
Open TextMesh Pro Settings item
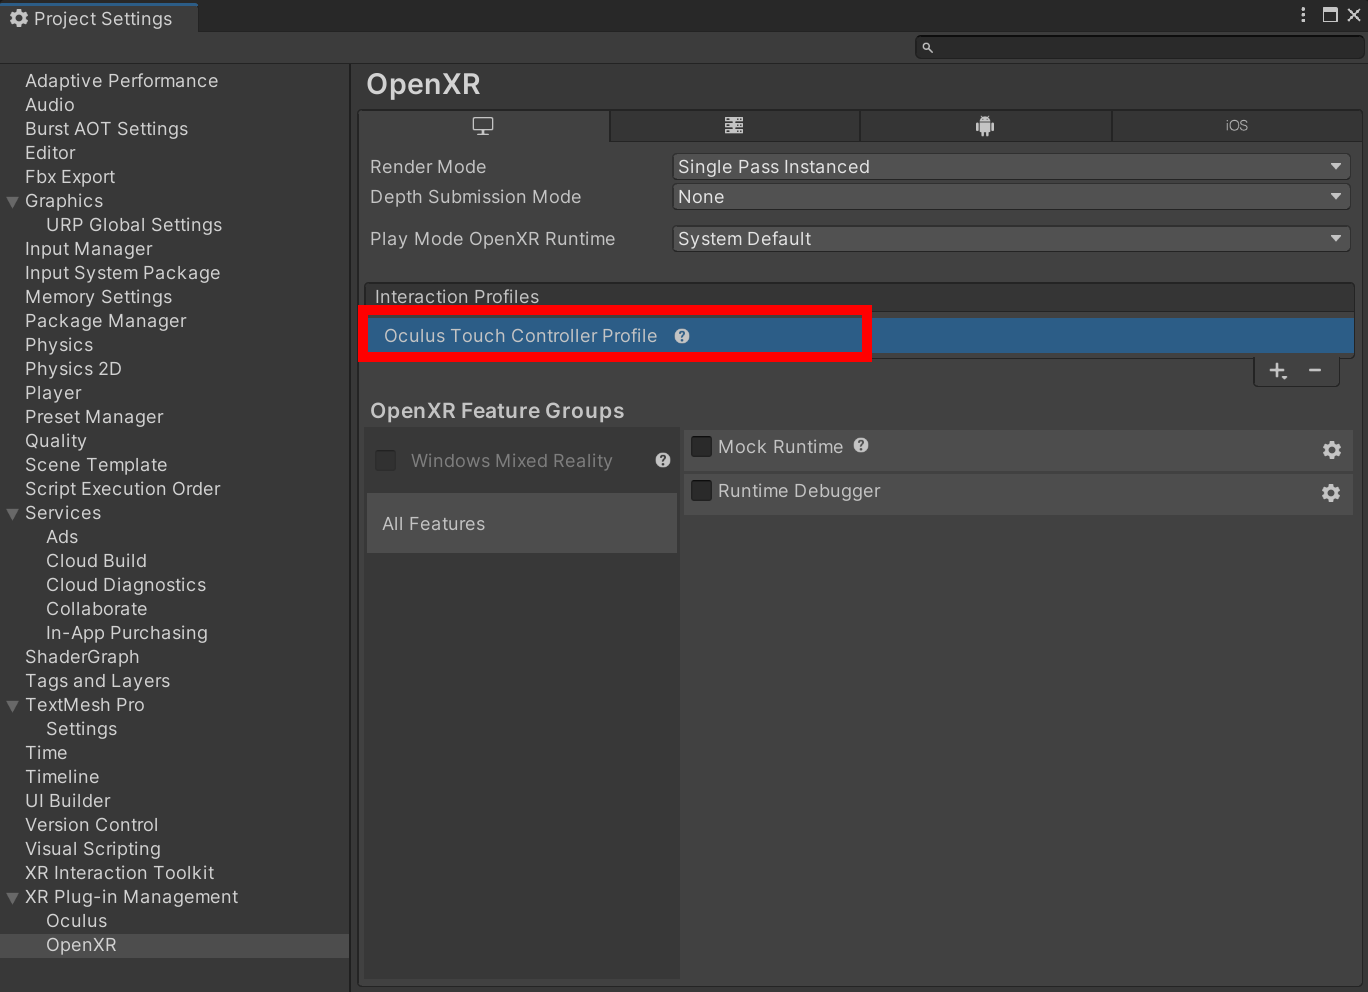[81, 729]
